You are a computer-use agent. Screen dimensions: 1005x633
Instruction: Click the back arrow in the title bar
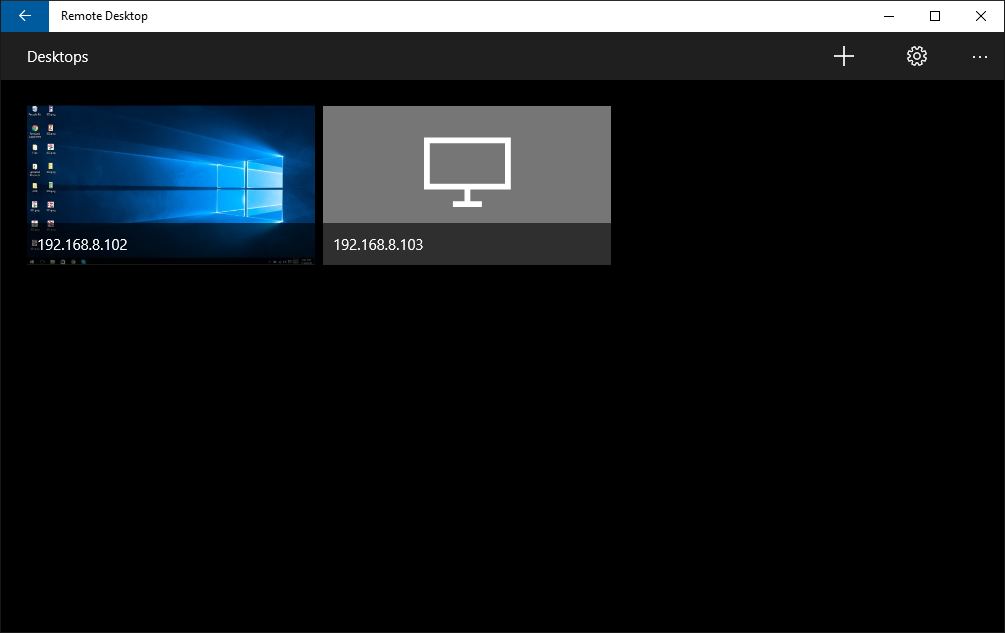point(24,16)
